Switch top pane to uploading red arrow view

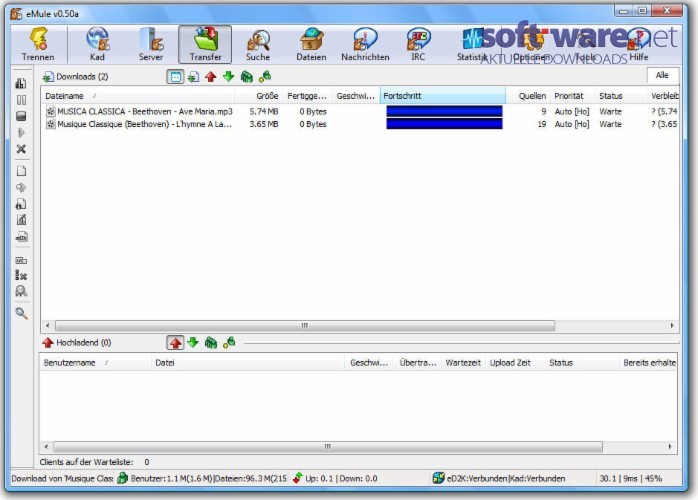(211, 77)
